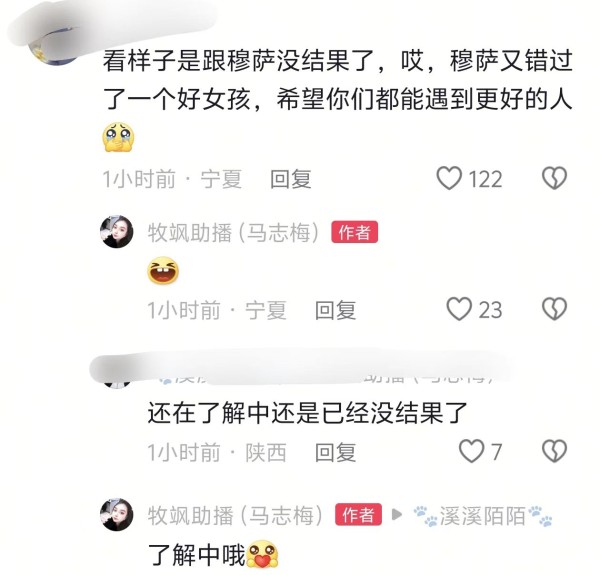Open 牧飒助播 (马志梅) profile from first reply

[233, 232]
